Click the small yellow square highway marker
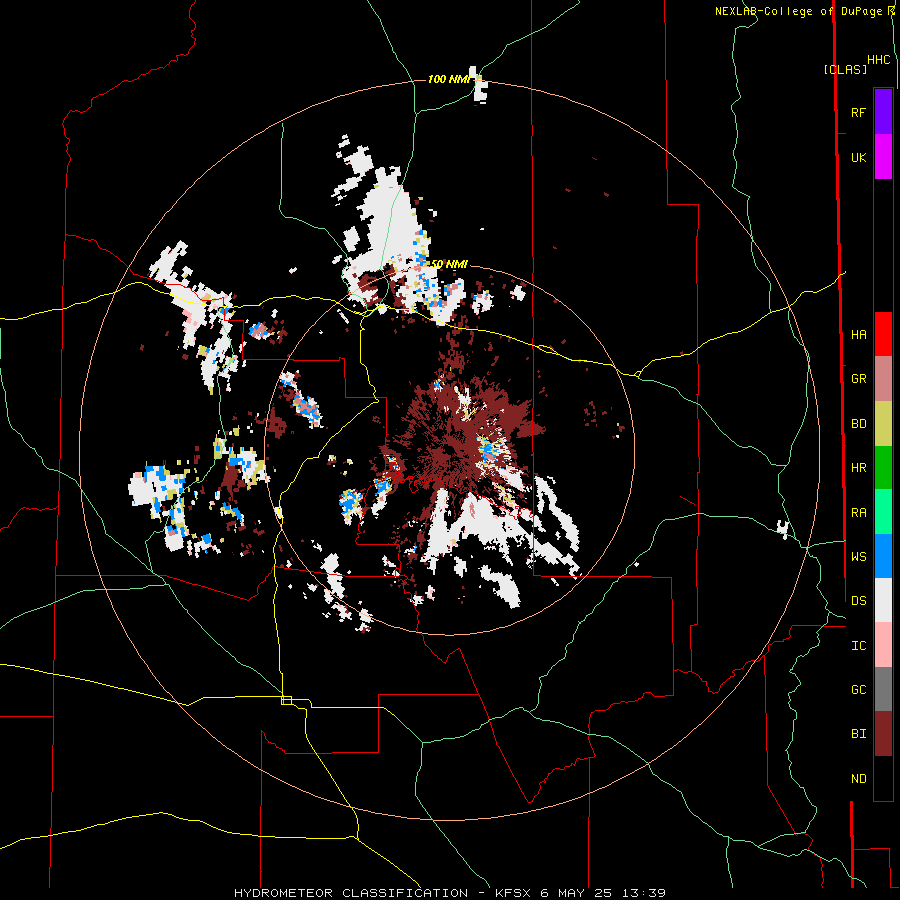 pos(286,700)
